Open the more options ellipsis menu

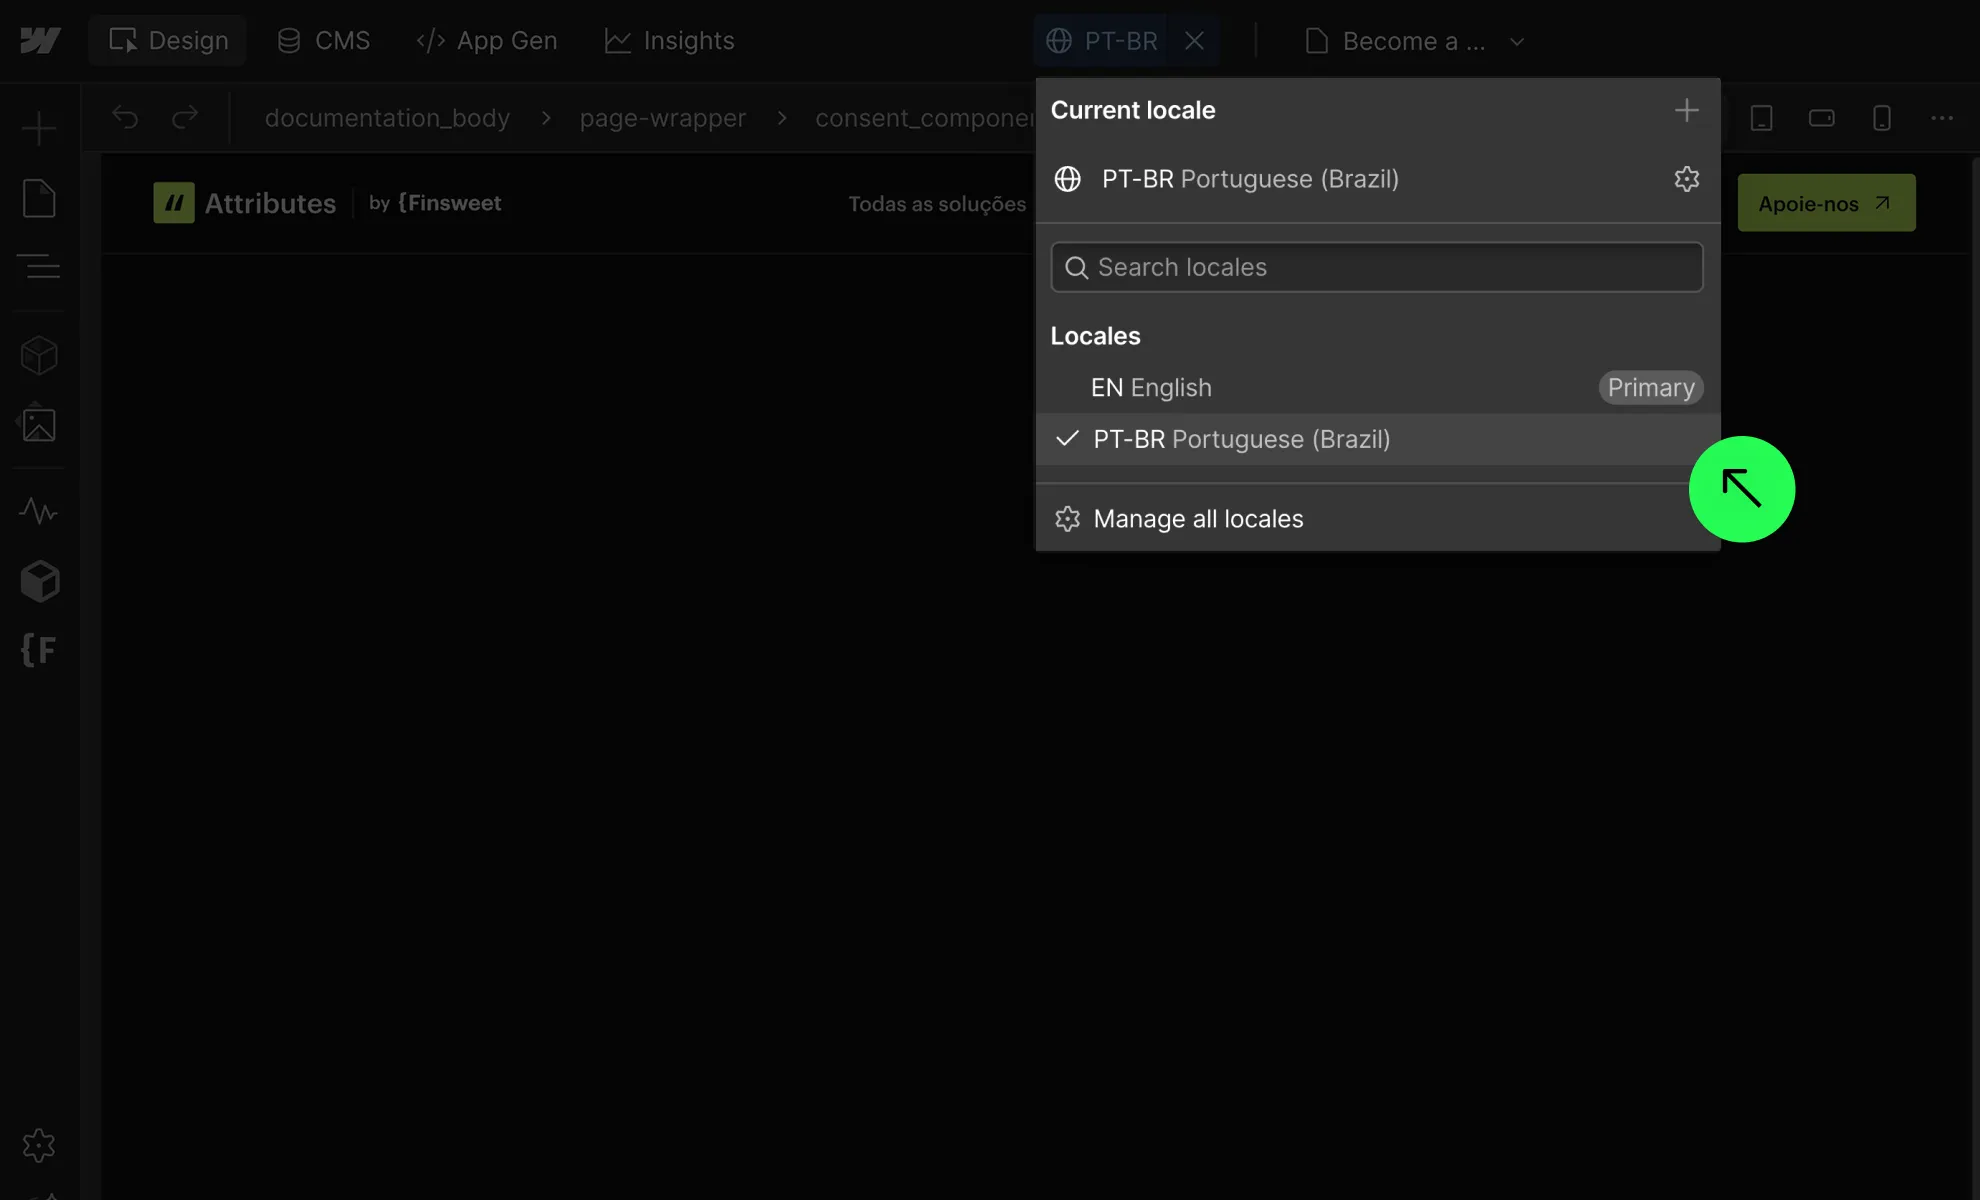coord(1941,118)
